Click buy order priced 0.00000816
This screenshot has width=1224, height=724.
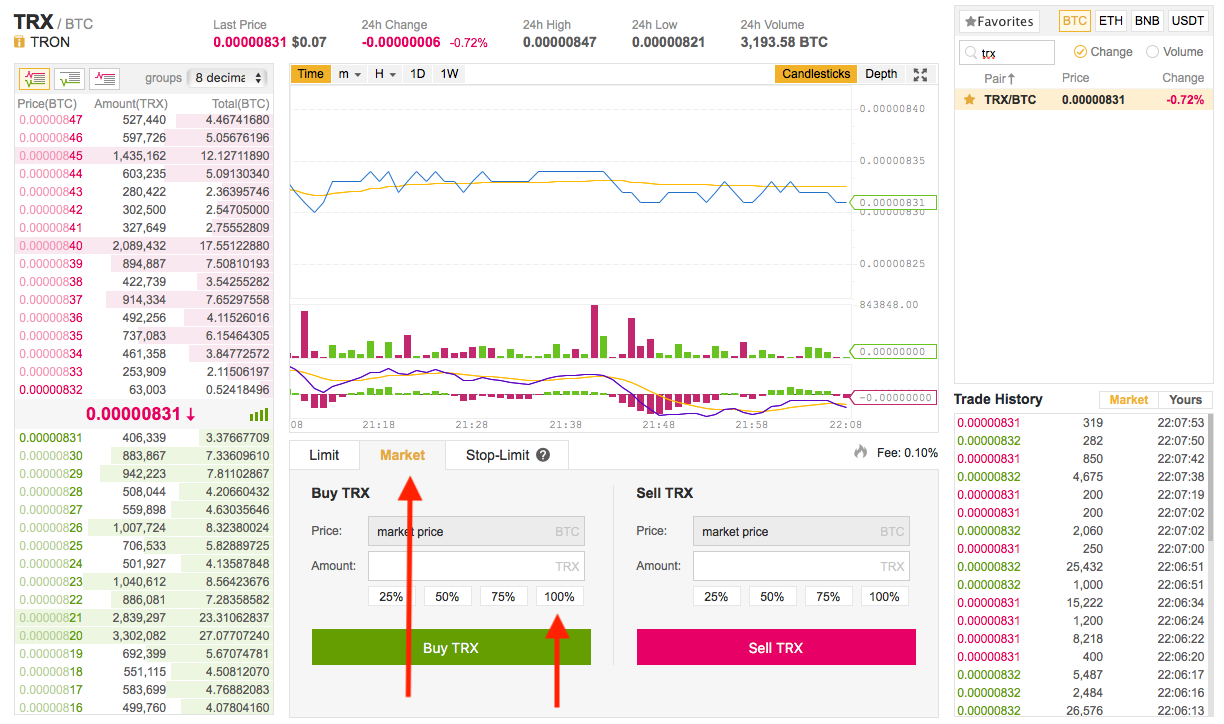pyautogui.click(x=144, y=708)
